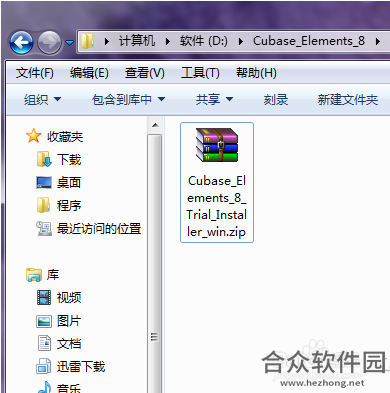Screen dimensions: 390x393
Task: Click the 程序 folder icon
Action: tap(44, 205)
